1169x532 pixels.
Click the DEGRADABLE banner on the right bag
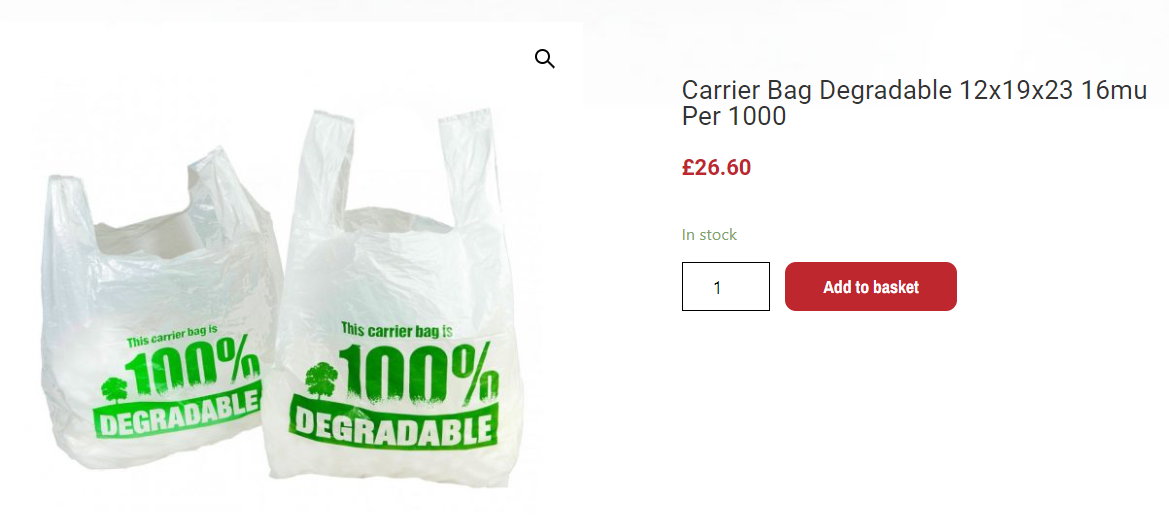tap(394, 423)
